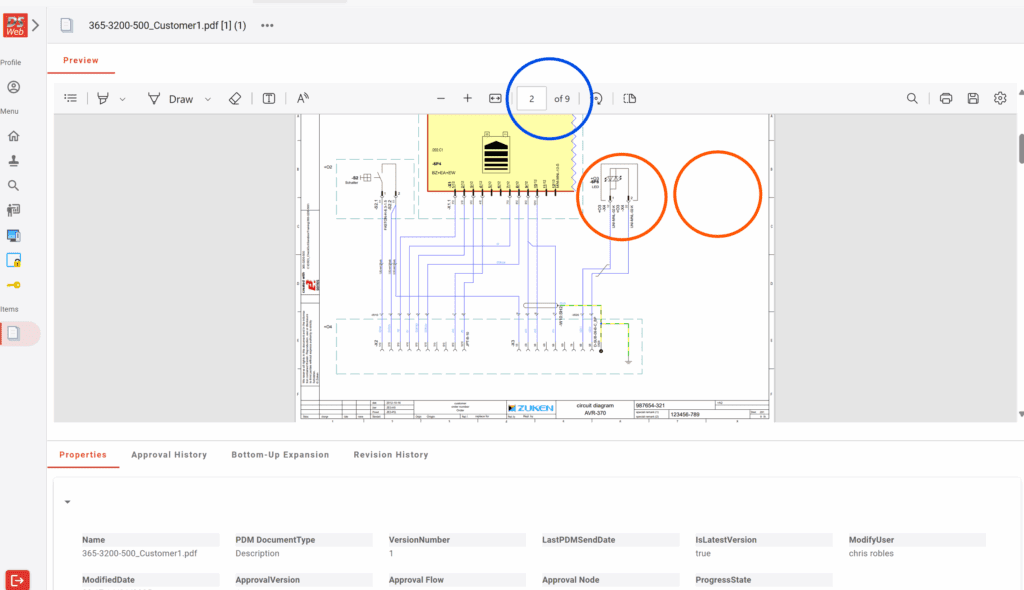Save the annotated document
The height and width of the screenshot is (590, 1024).
click(x=972, y=98)
